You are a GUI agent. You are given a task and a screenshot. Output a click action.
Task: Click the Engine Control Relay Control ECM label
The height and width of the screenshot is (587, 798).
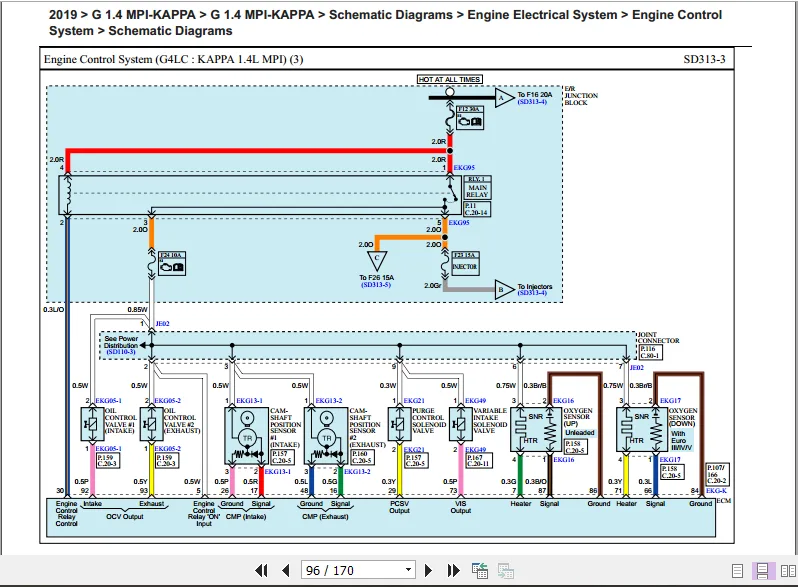click(67, 513)
